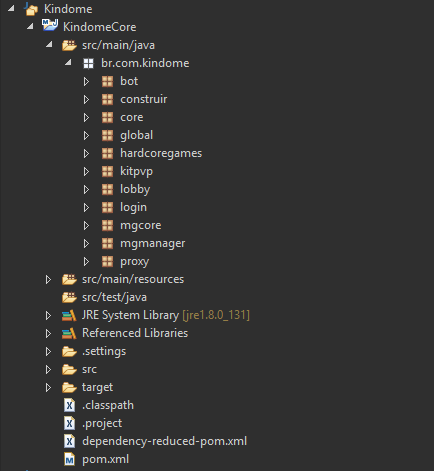The height and width of the screenshot is (471, 434).
Task: Expand src/main/resources folder
Action: [x=48, y=280]
